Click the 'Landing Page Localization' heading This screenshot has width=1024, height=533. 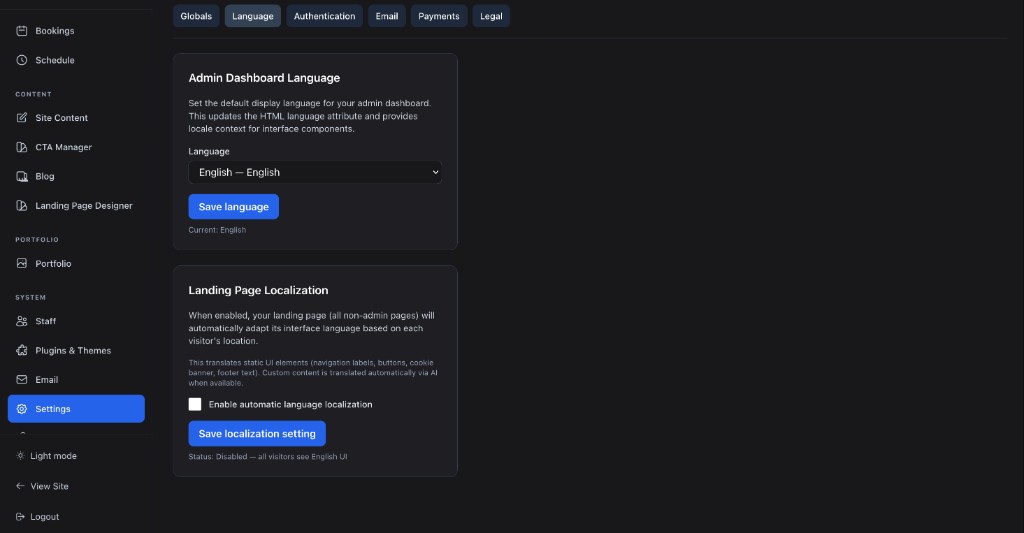[259, 290]
